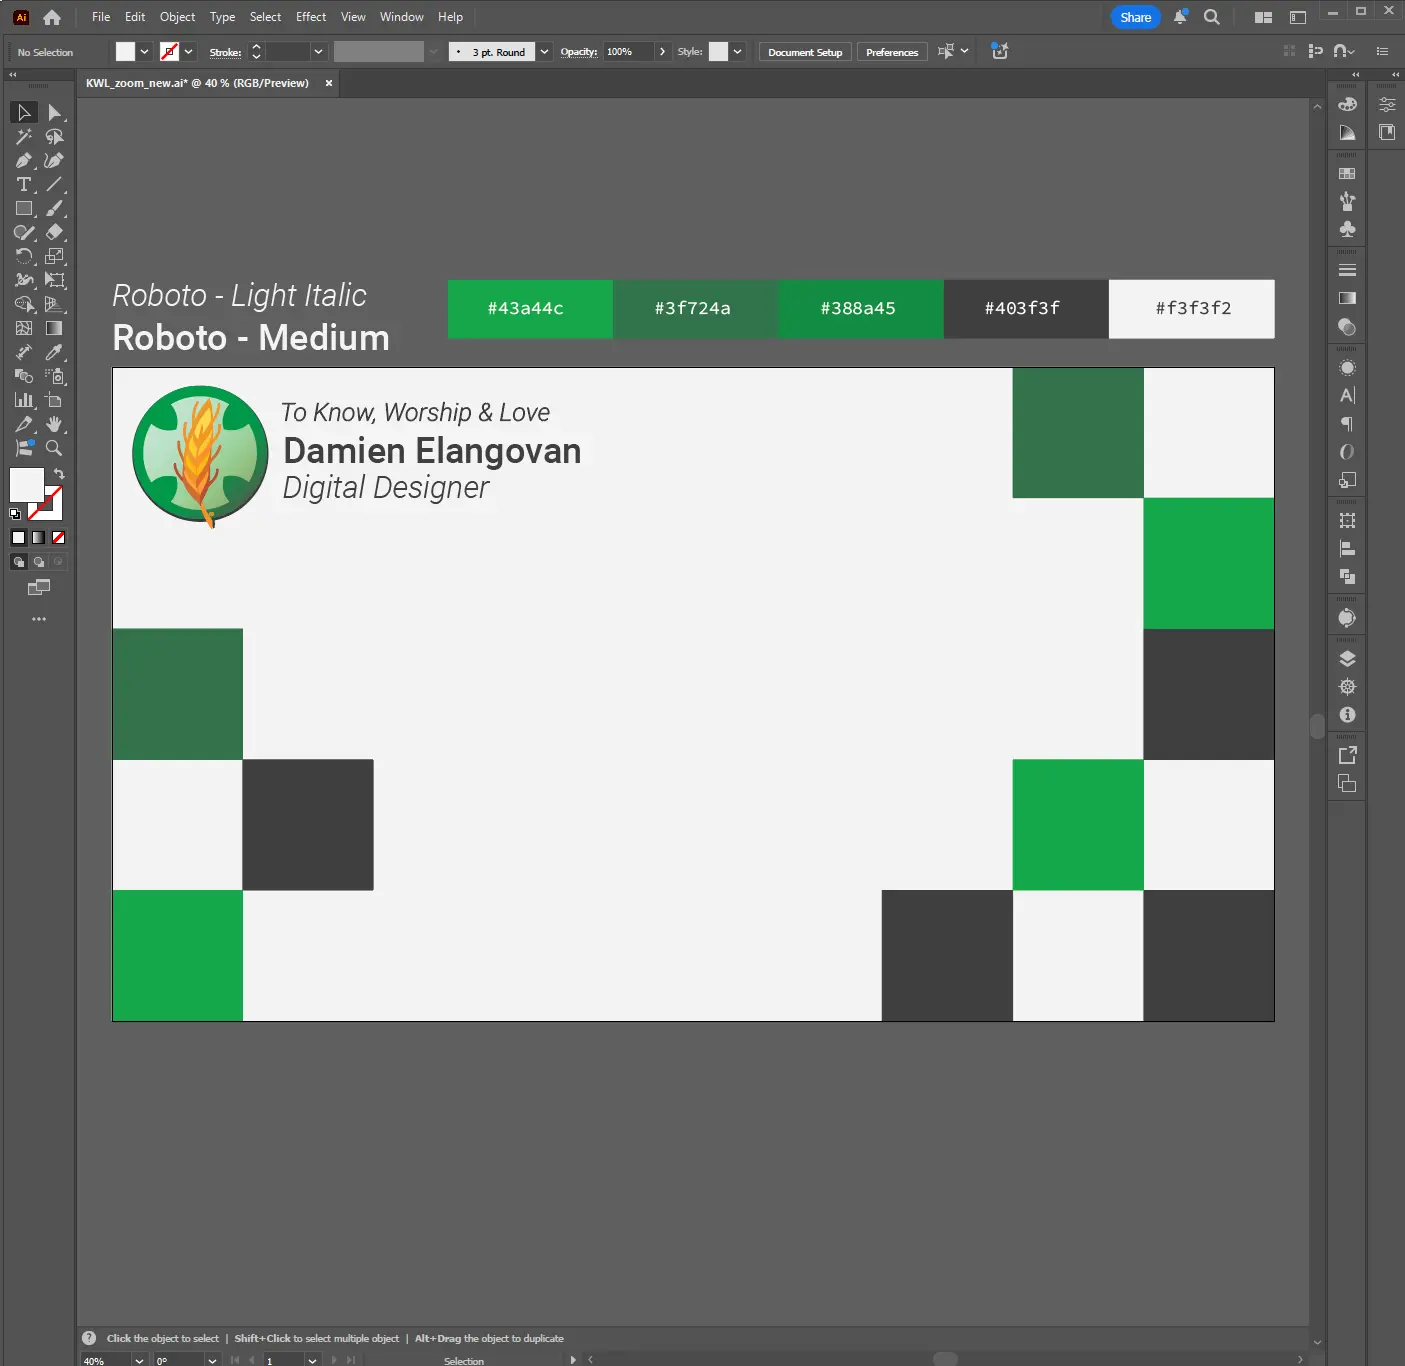
Task: Select the Pen tool
Action: [24, 161]
